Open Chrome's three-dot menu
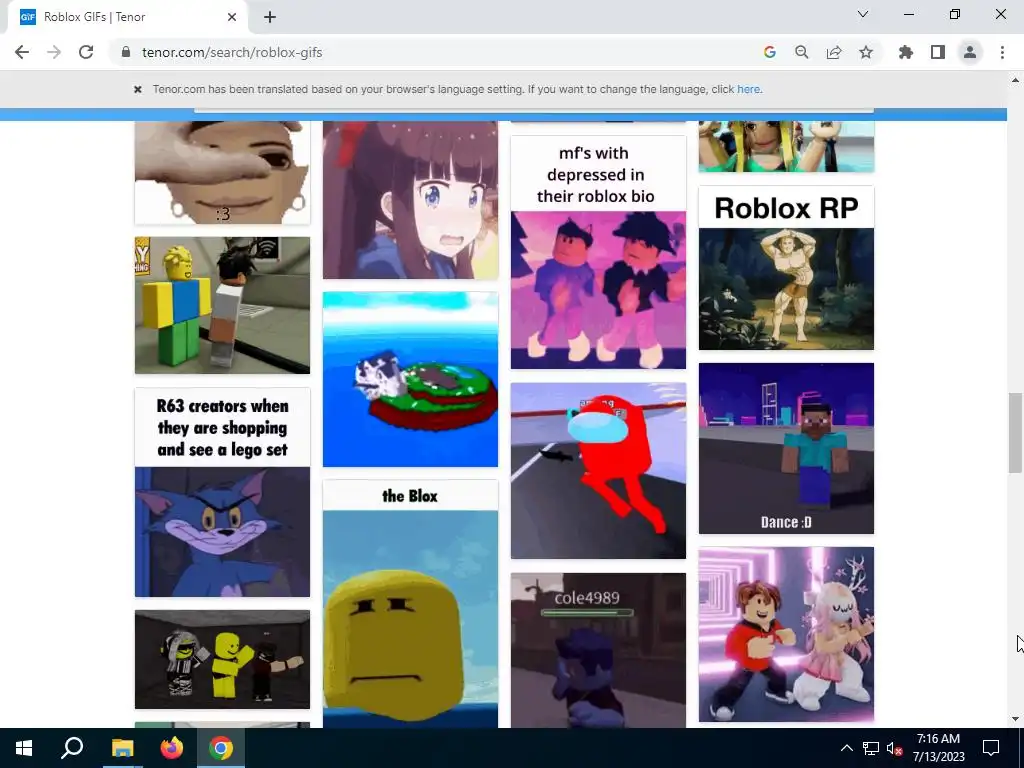Screen dimensions: 1024x768 click(1002, 52)
